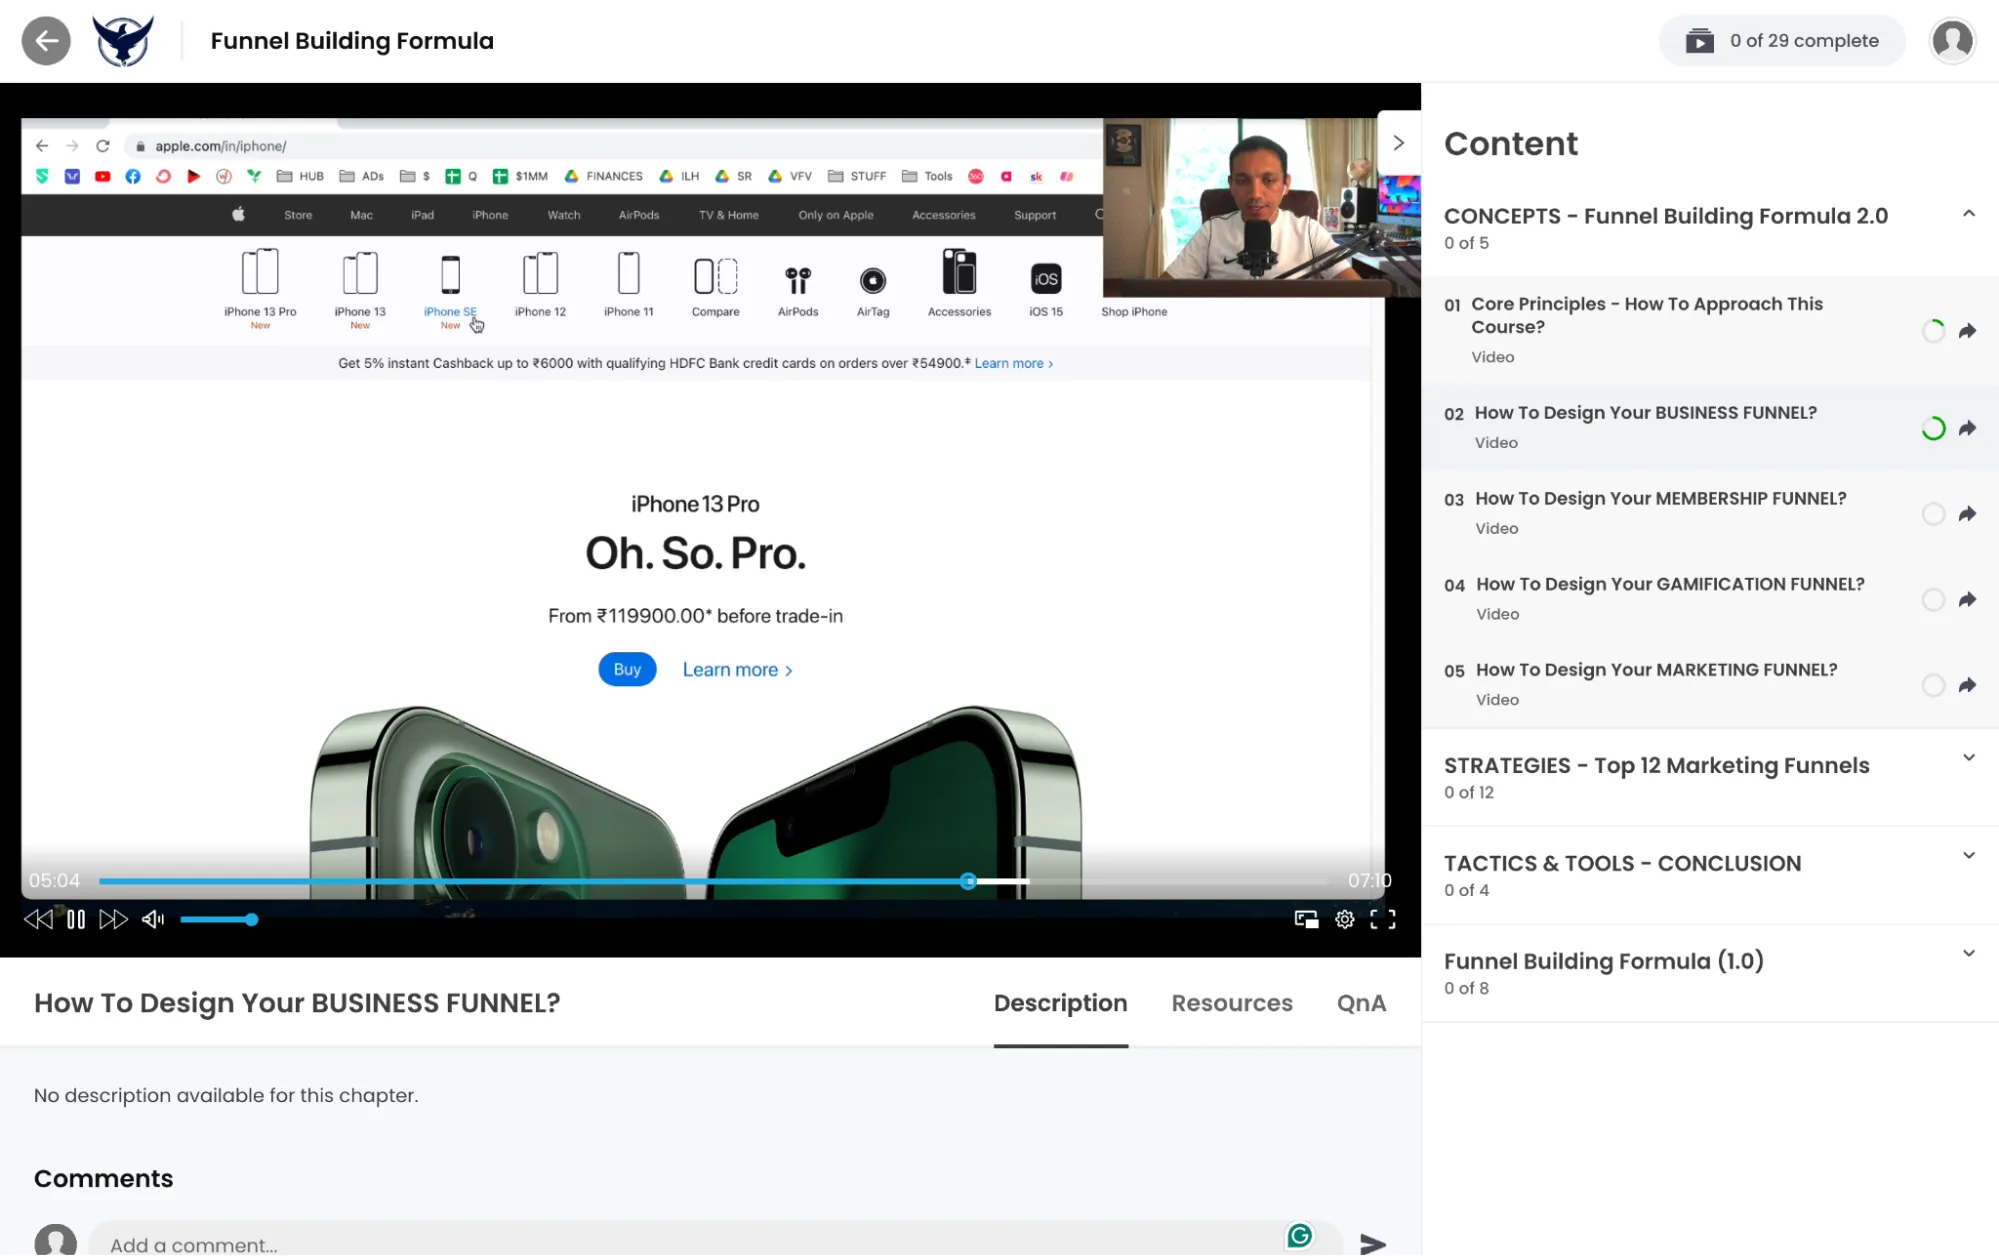Collapse the CONCEPTS section

click(1968, 213)
